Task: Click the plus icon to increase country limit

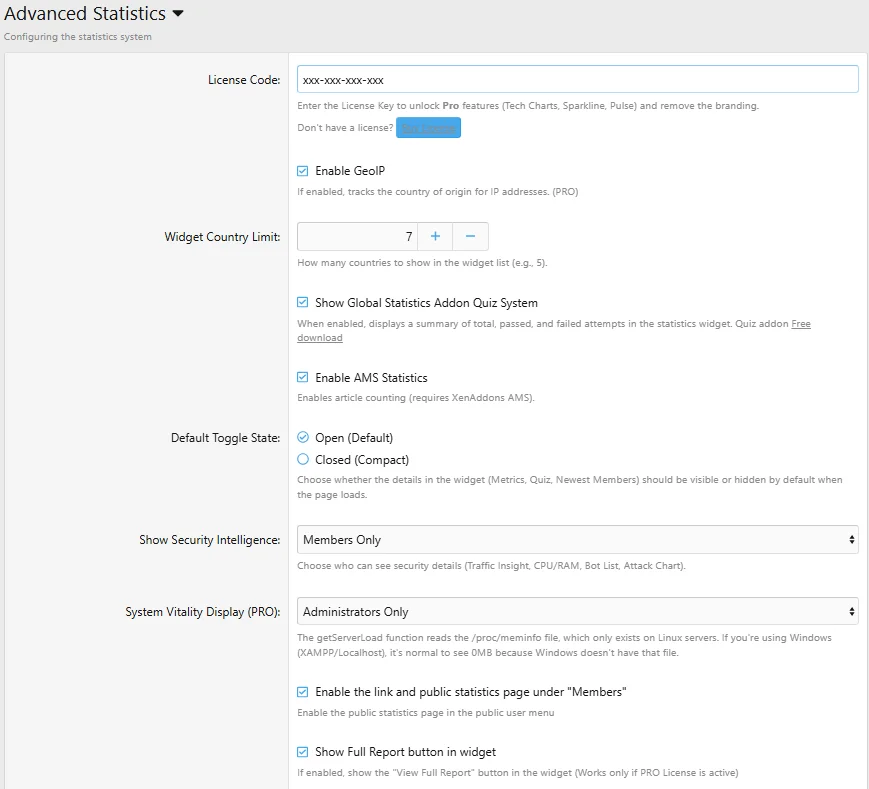Action: (x=435, y=237)
